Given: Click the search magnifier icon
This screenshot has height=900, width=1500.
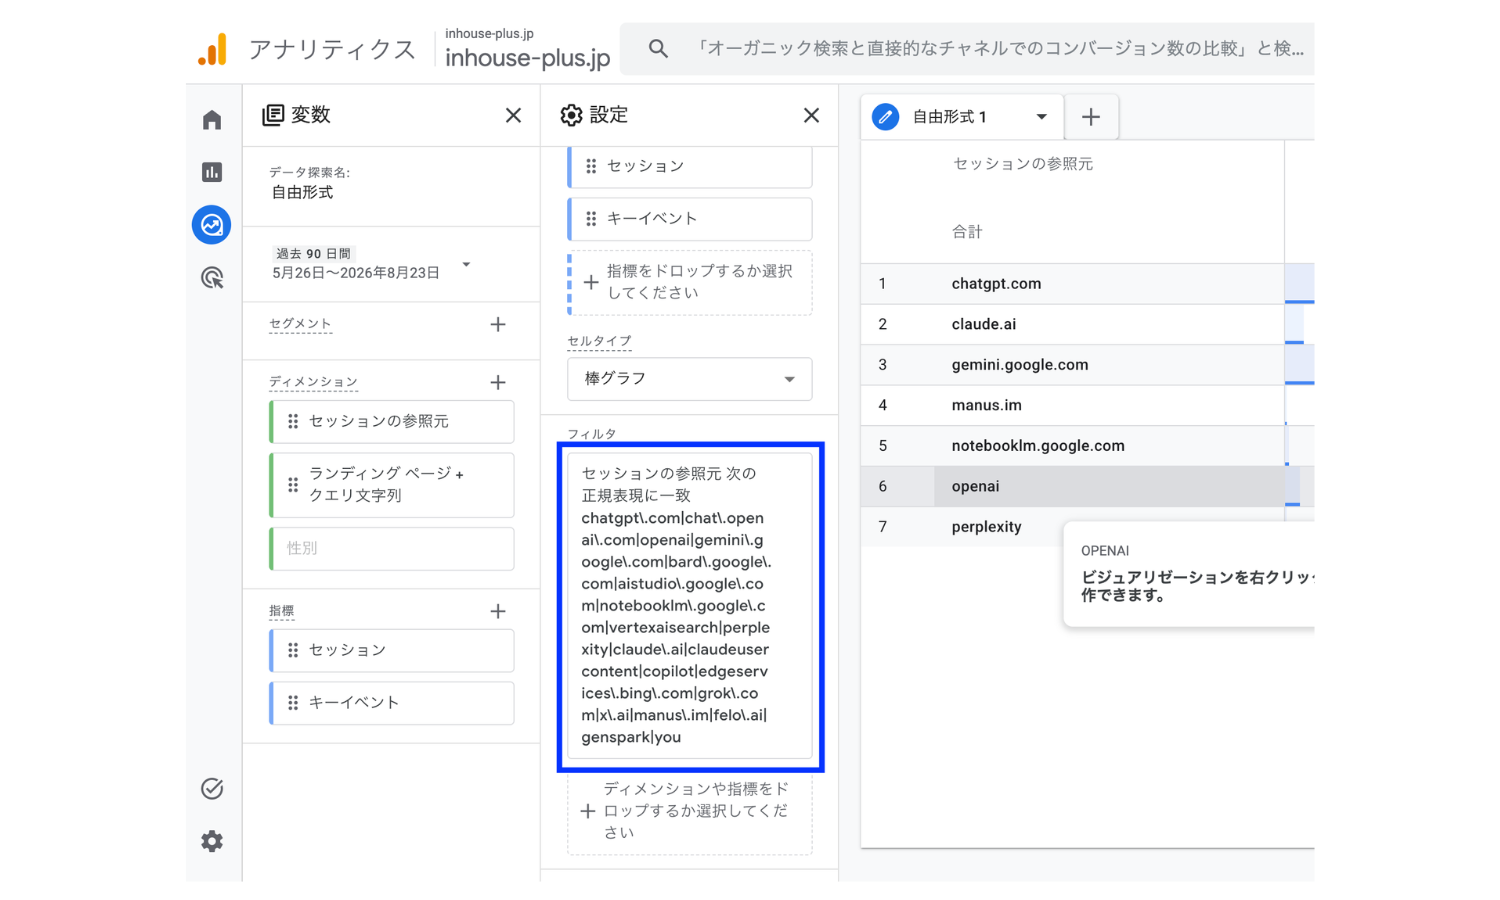Looking at the screenshot, I should [658, 48].
